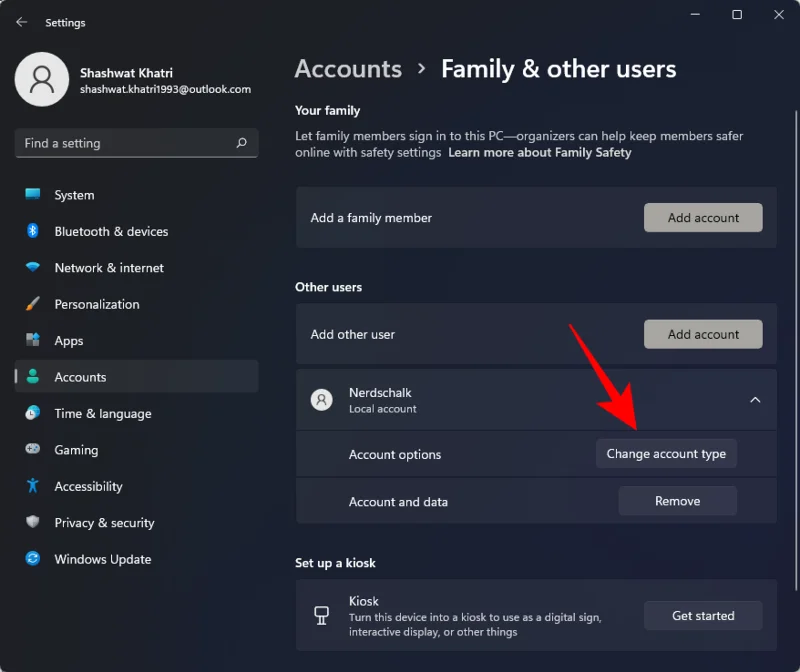Image resolution: width=800 pixels, height=672 pixels.
Task: Click the back arrow navigation button
Action: click(x=20, y=22)
